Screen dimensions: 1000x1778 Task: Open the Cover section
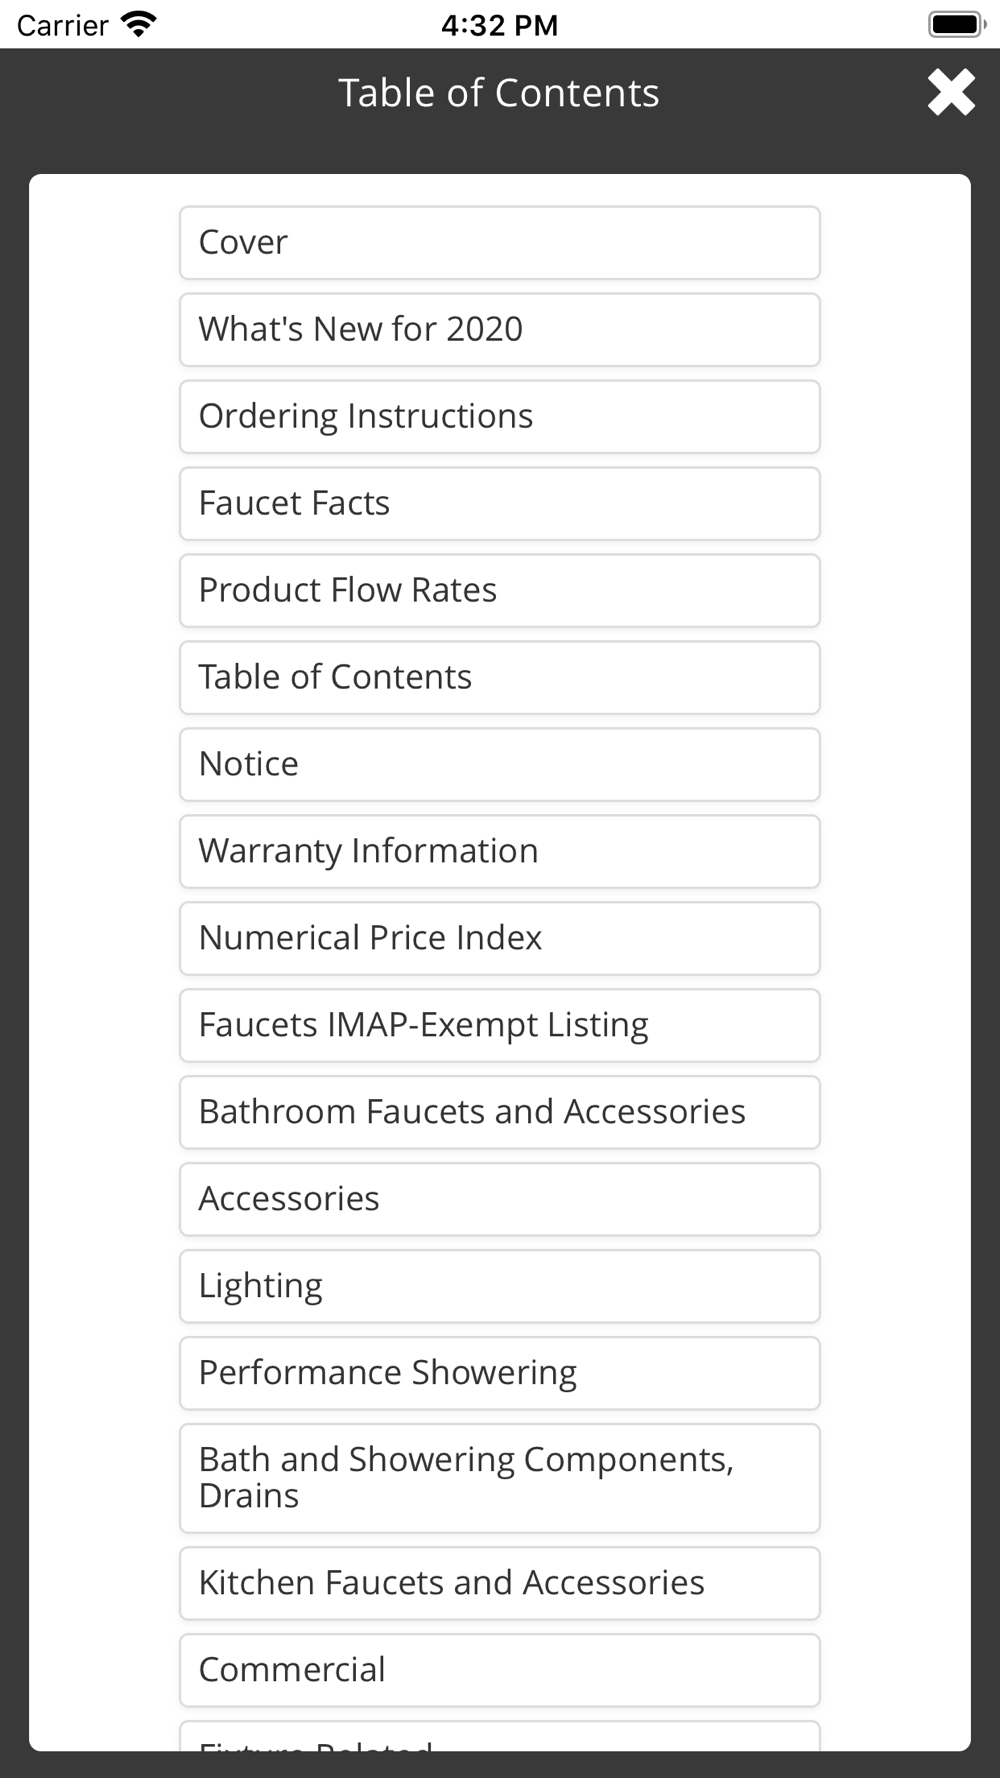[x=500, y=243]
